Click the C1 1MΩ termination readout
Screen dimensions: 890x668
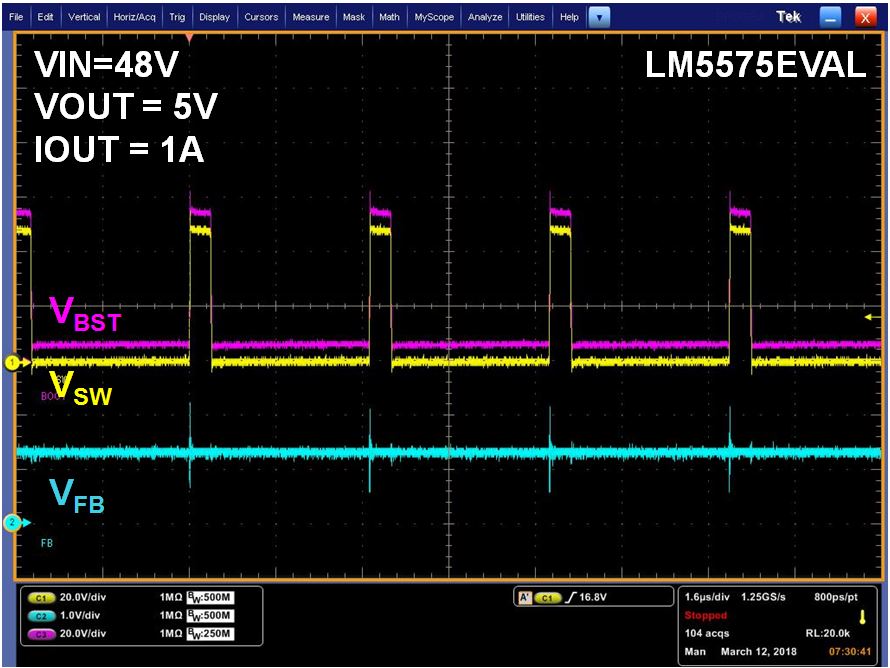pyautogui.click(x=170, y=597)
